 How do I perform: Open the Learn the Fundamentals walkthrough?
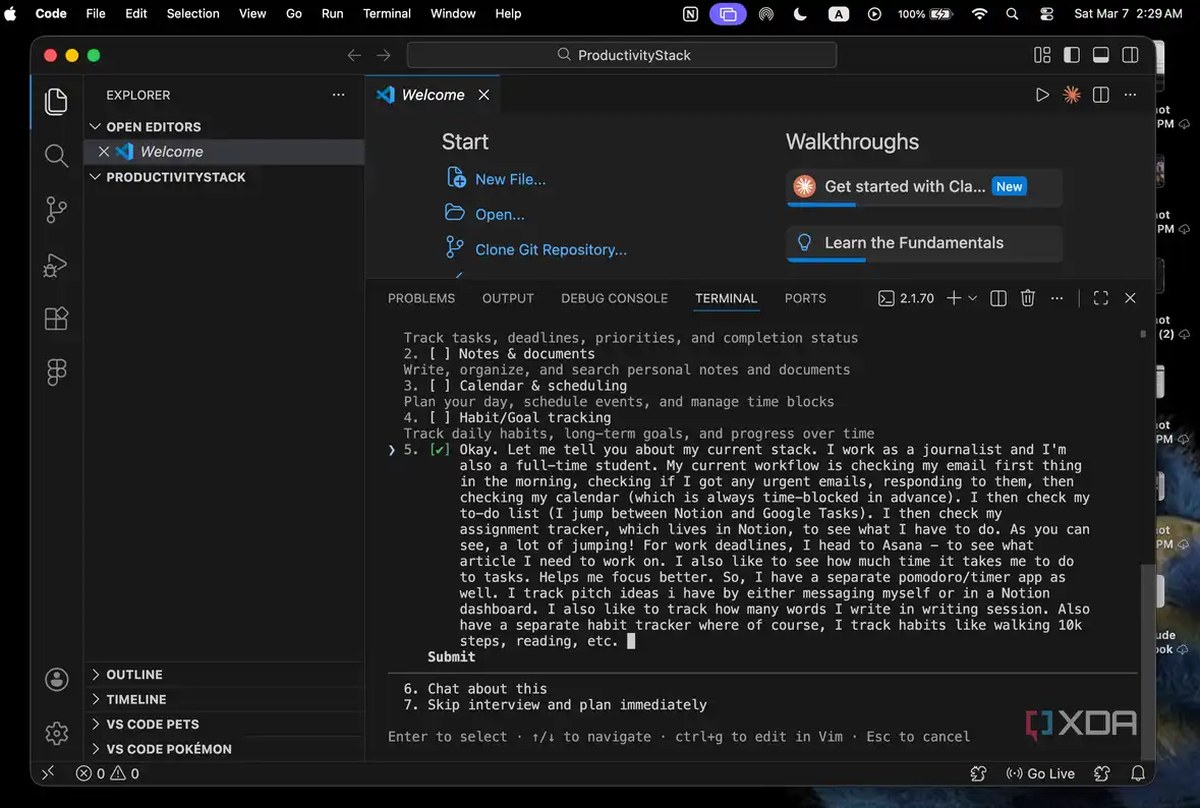[x=924, y=243]
